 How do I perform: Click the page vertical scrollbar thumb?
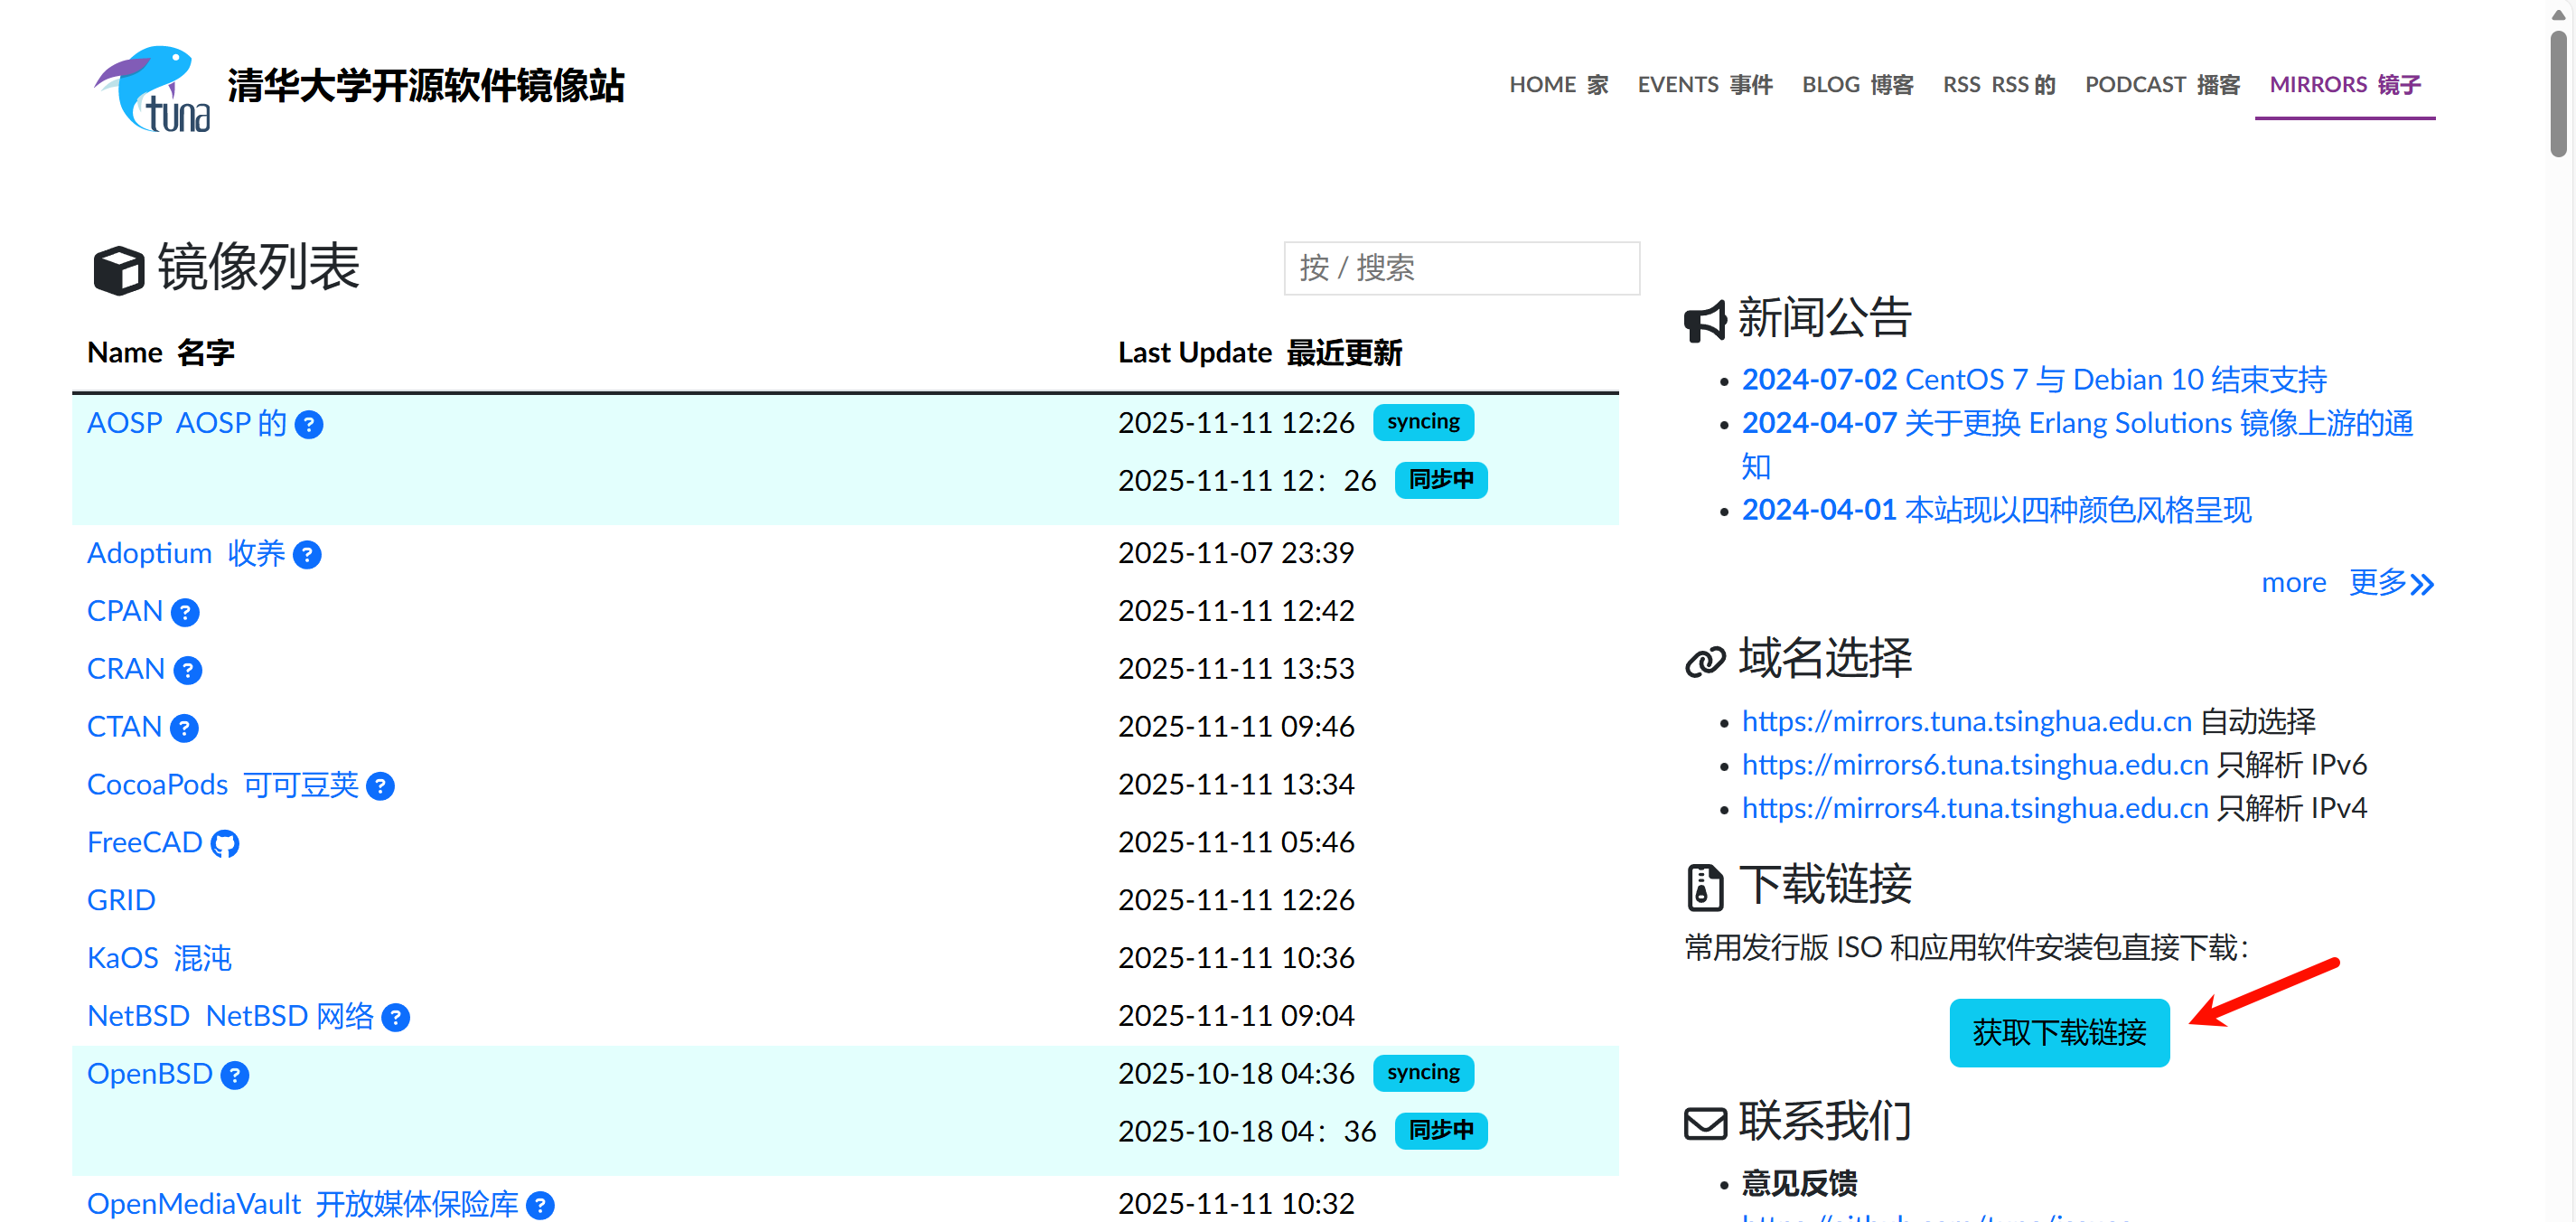click(2557, 93)
